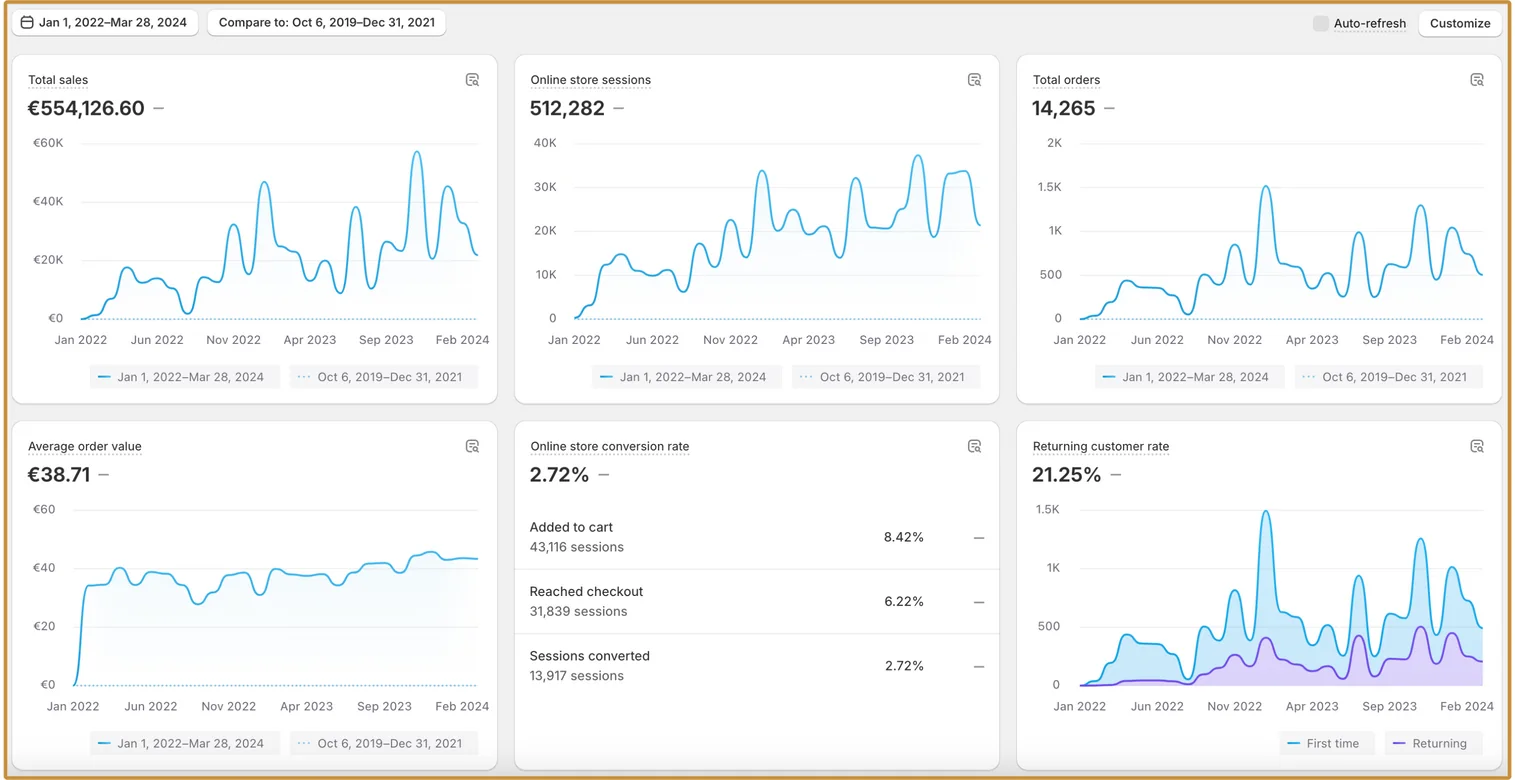Screen dimensions: 1515x780
Task: Select the Sessions converted row
Action: coord(757,666)
